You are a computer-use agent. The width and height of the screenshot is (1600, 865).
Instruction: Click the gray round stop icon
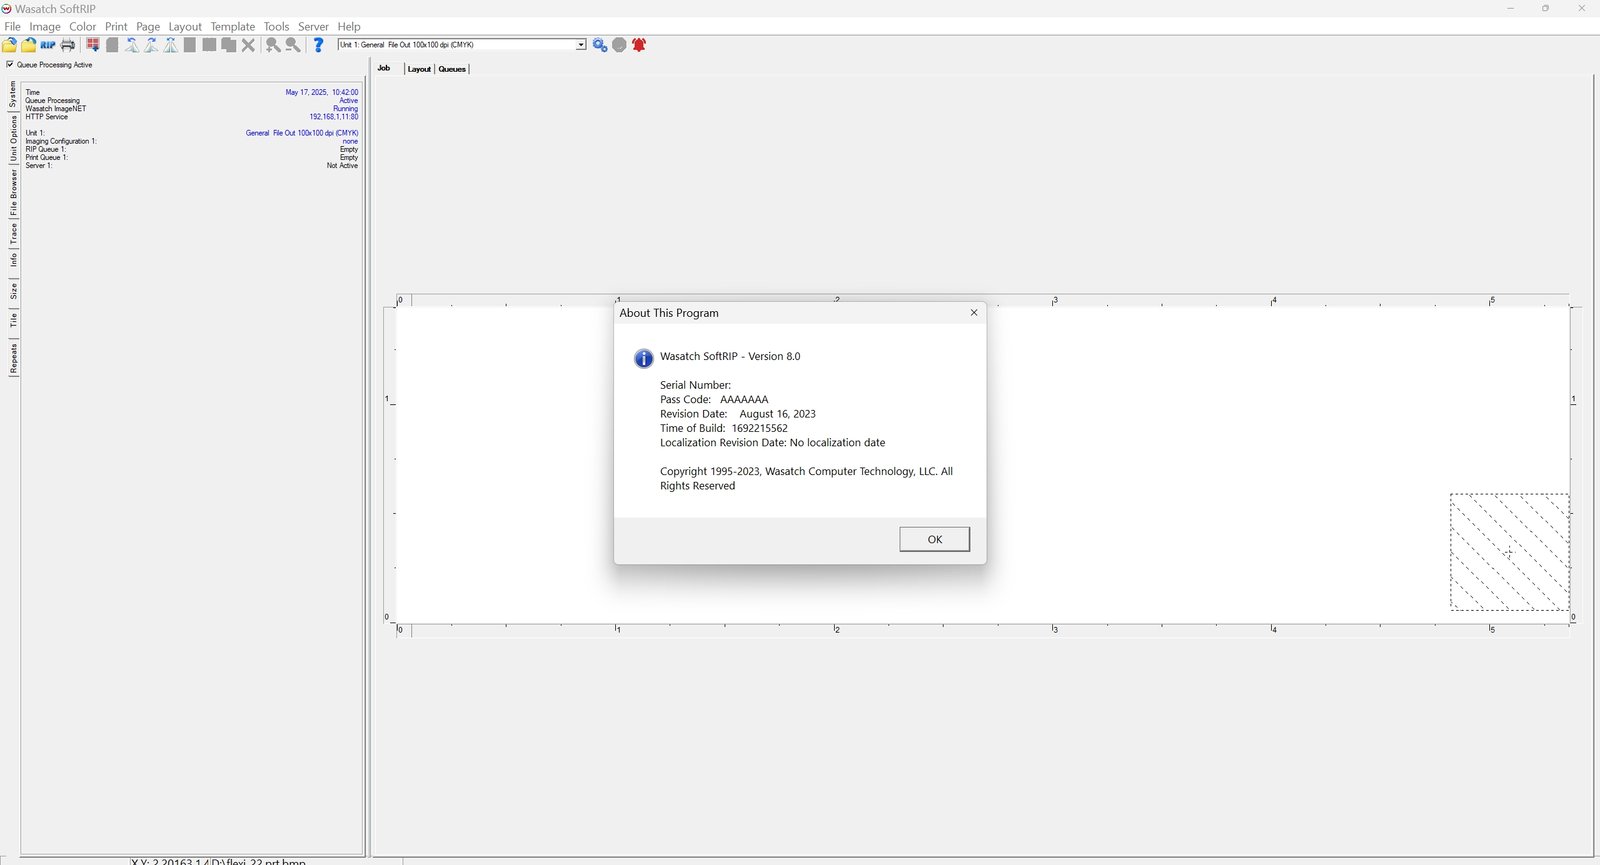point(619,45)
